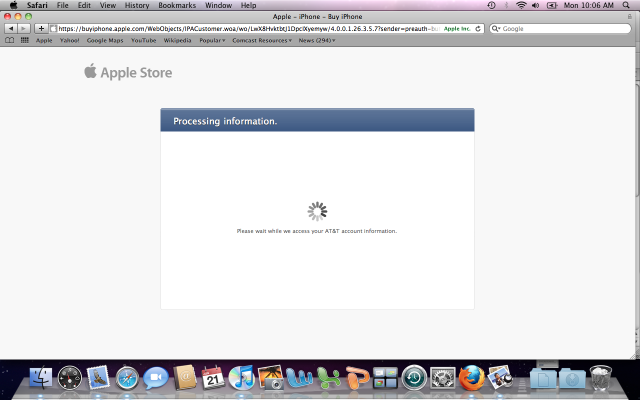Open the Wi-Fi status menu

coord(521,5)
